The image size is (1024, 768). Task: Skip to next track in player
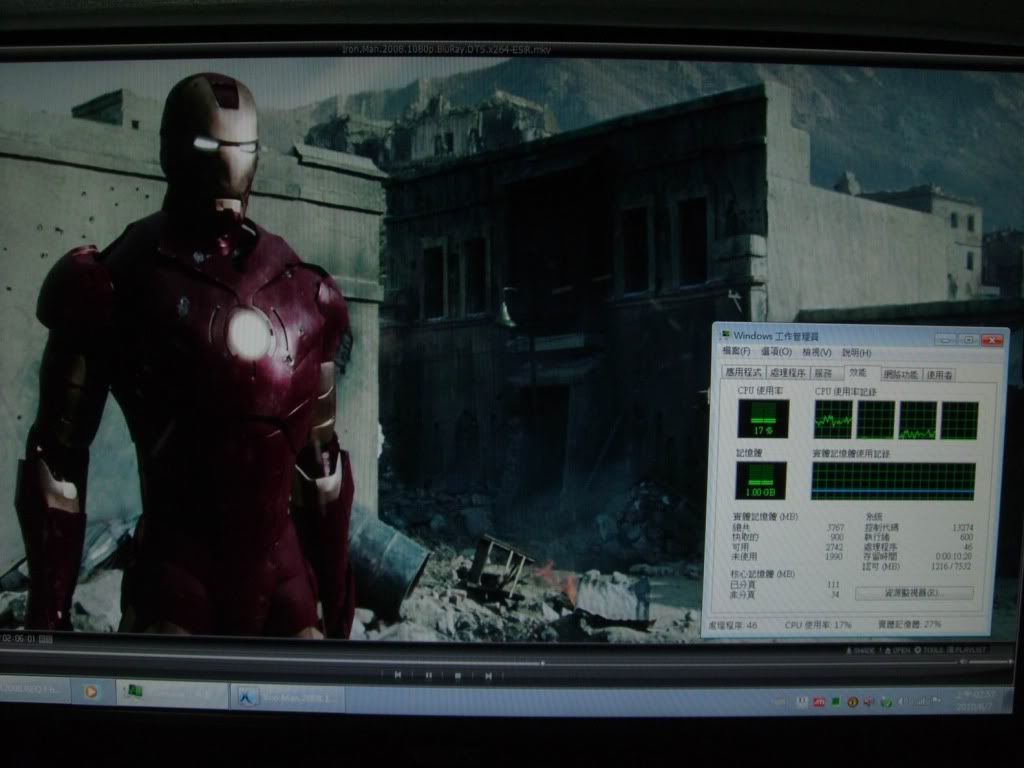tap(488, 675)
